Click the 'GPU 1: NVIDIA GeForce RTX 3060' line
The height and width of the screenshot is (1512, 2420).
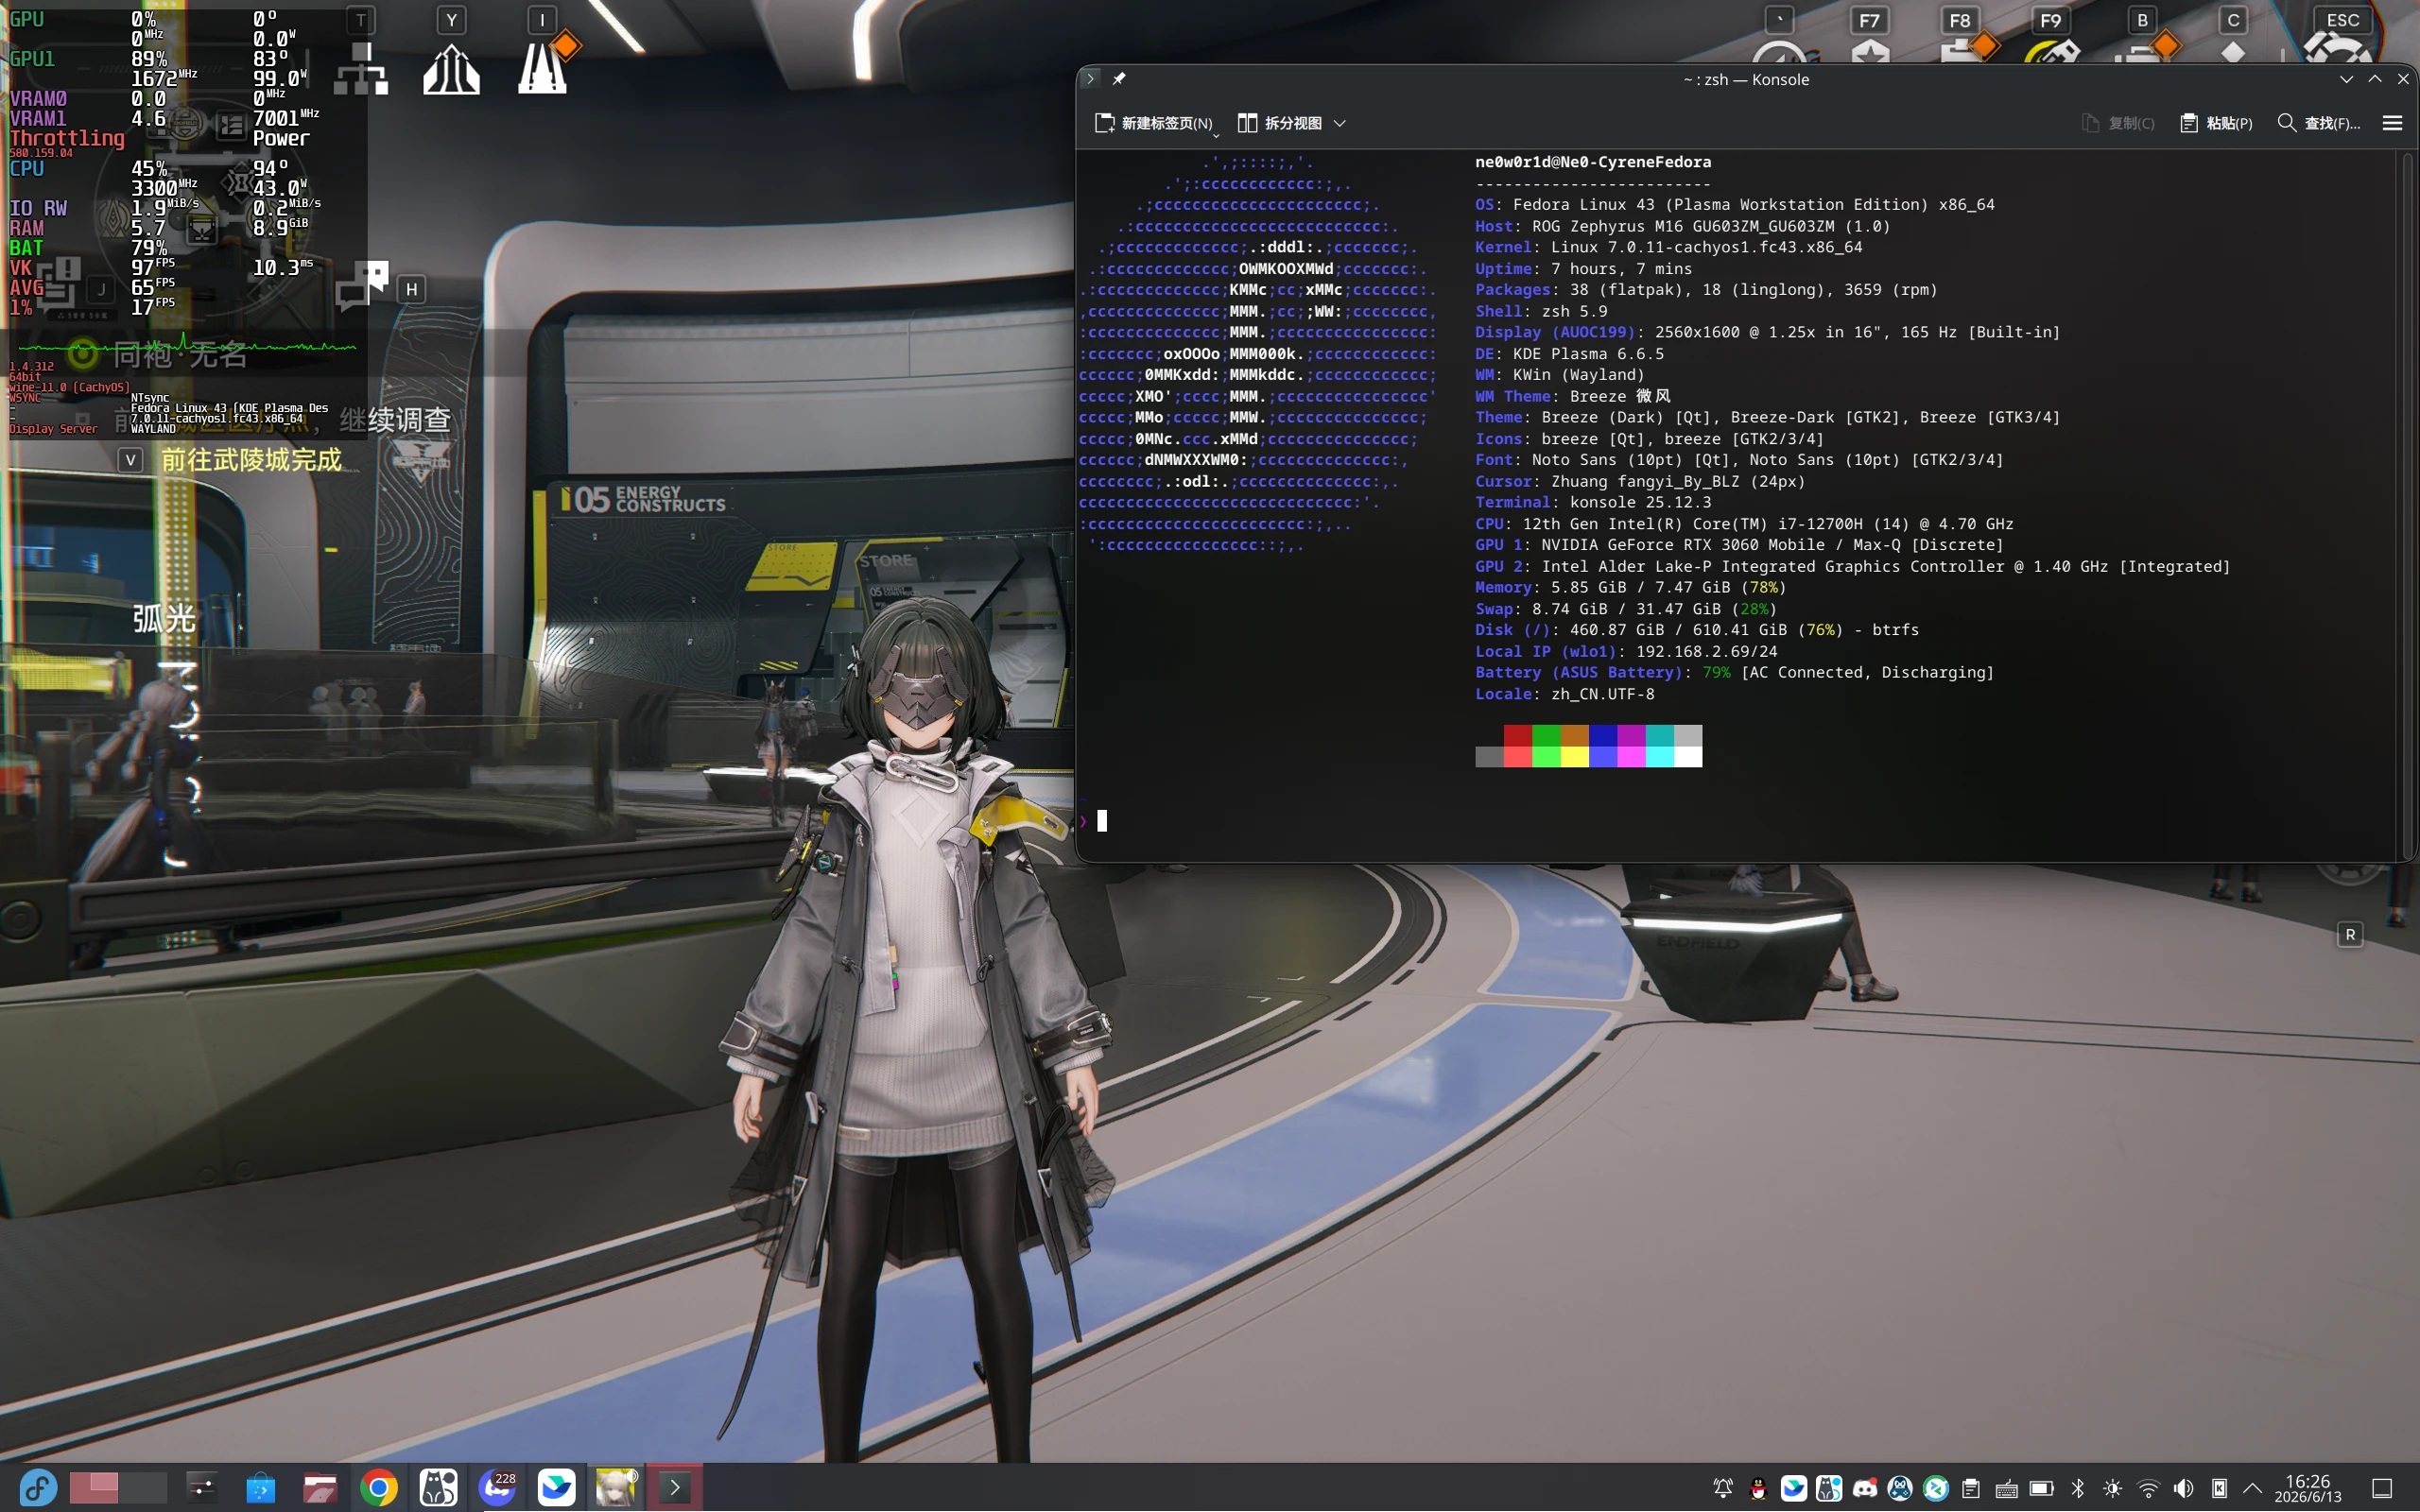pyautogui.click(x=1740, y=545)
